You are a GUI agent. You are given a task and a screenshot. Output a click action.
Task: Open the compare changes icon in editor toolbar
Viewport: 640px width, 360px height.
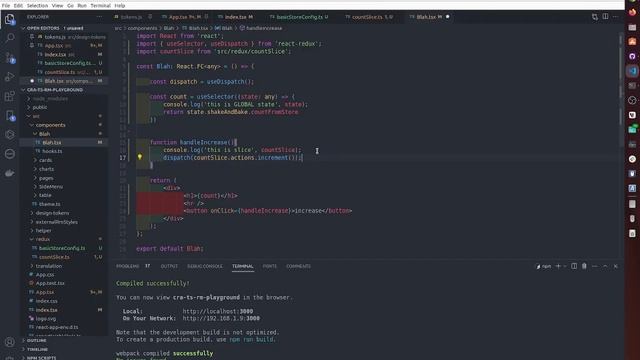595,17
